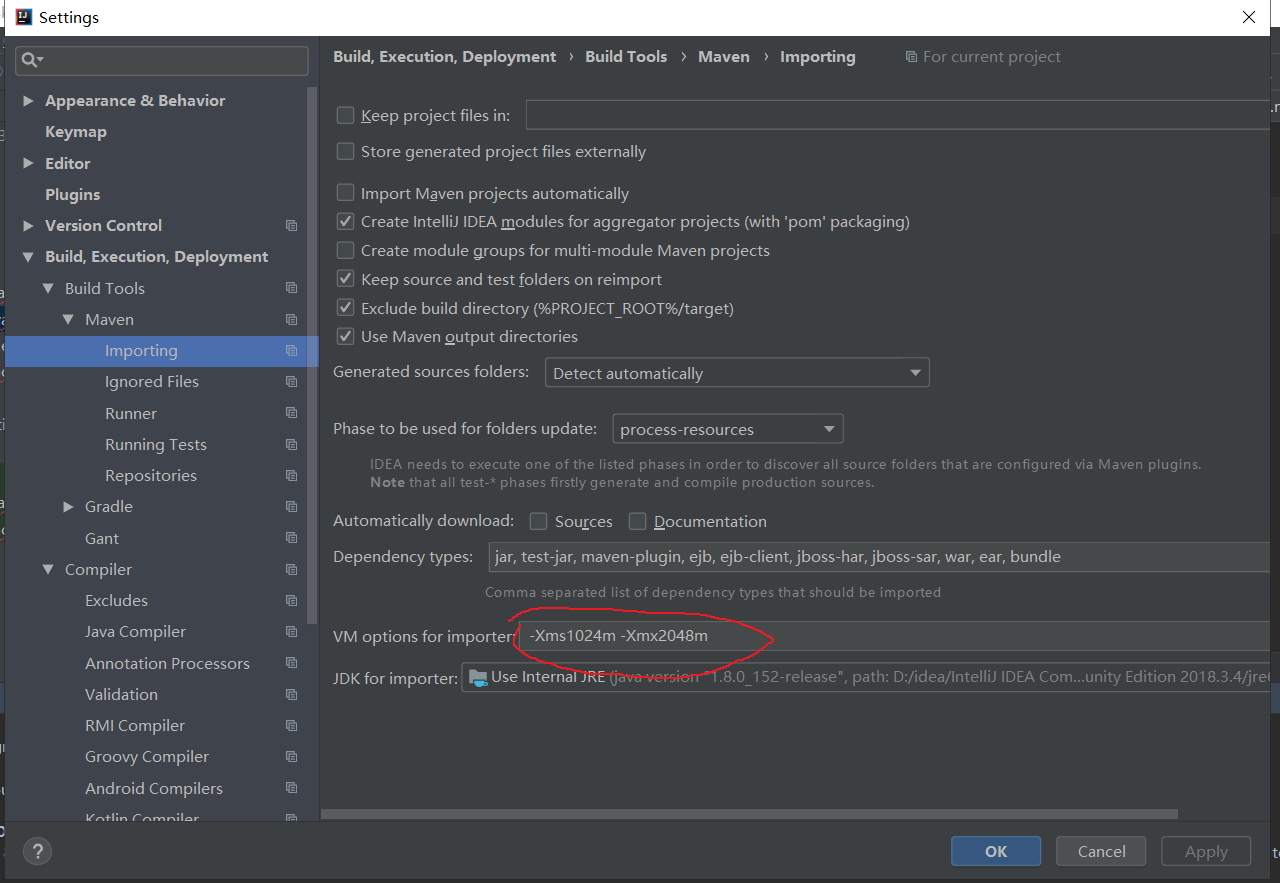Viewport: 1280px width, 883px height.
Task: Collapse Build, Execution, Deployment node
Action: click(x=28, y=257)
